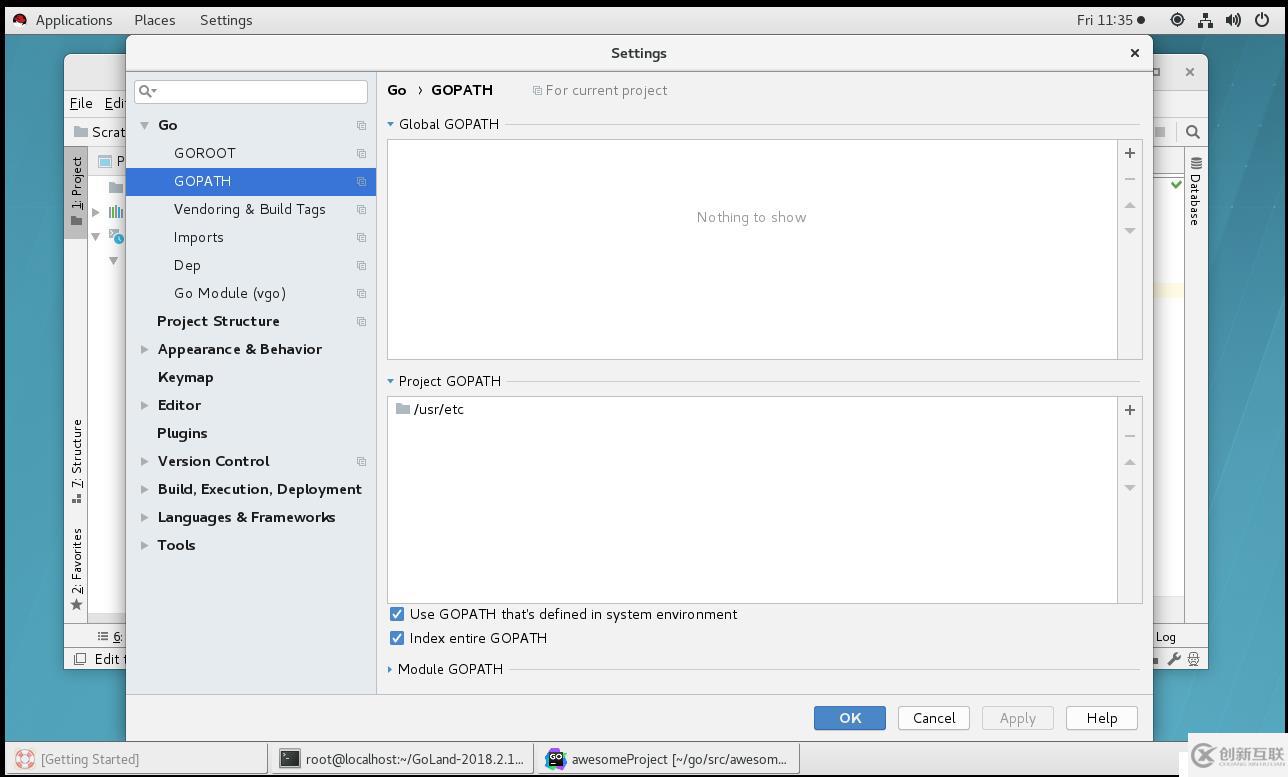The height and width of the screenshot is (777, 1288).
Task: Expand Languages & Frameworks category
Action: pos(145,517)
